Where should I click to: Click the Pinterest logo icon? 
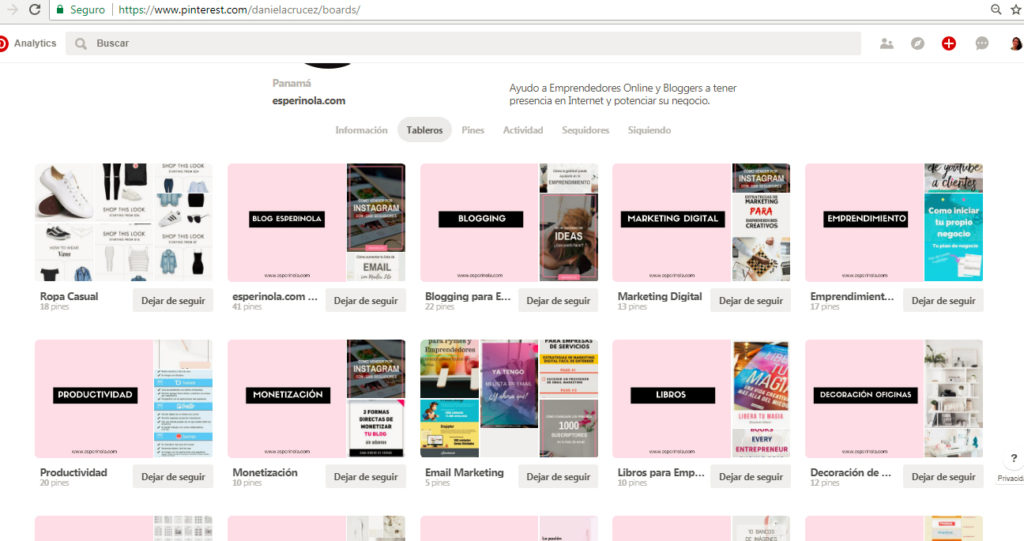(x=3, y=43)
